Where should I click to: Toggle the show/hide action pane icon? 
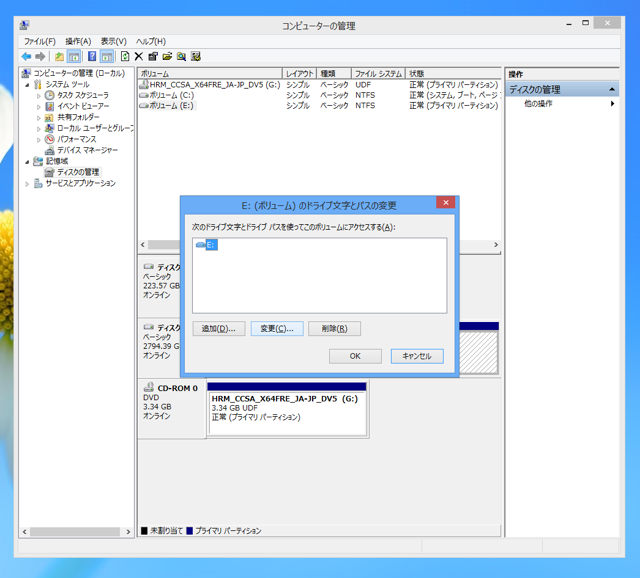tap(107, 56)
